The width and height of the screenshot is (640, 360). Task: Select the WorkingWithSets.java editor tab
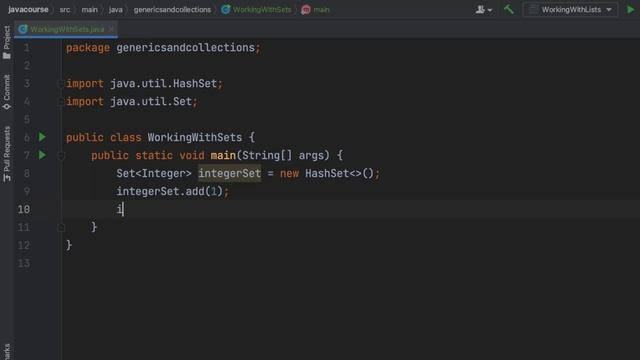click(x=66, y=29)
